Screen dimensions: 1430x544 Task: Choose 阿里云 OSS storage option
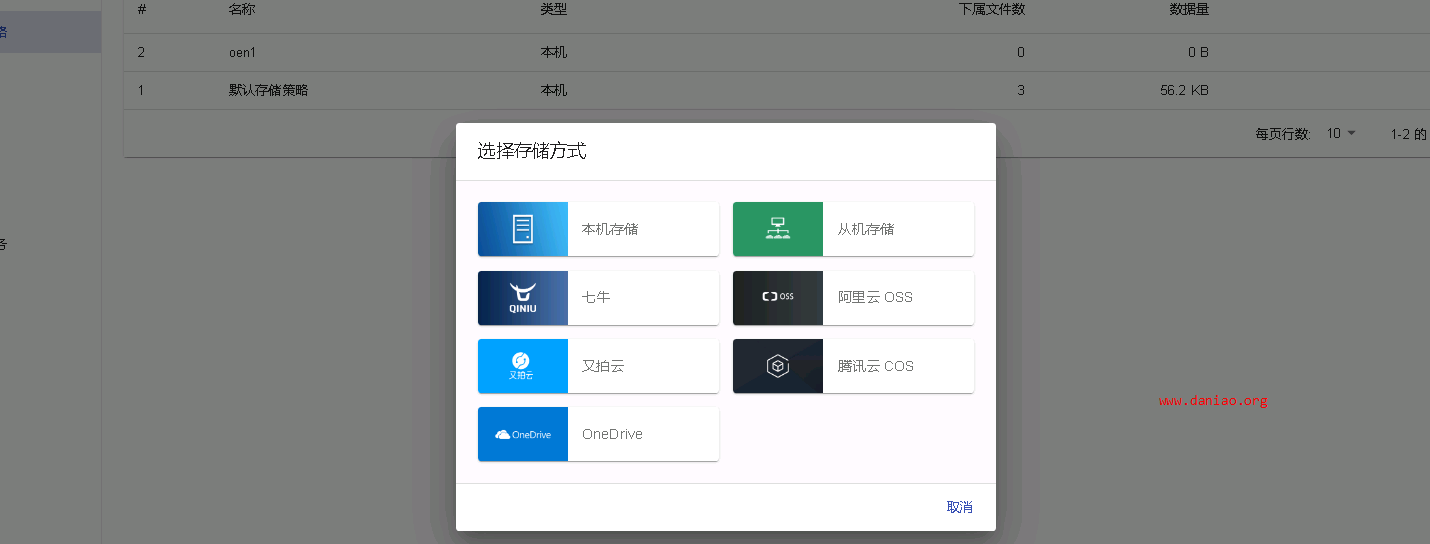[x=853, y=298]
